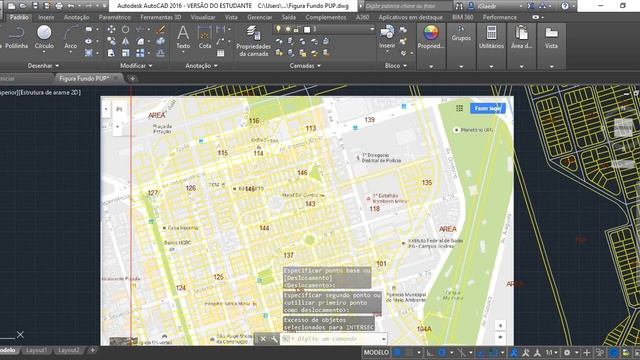Open Propriedades da camada layer manager
640x360 pixels.
(253, 41)
